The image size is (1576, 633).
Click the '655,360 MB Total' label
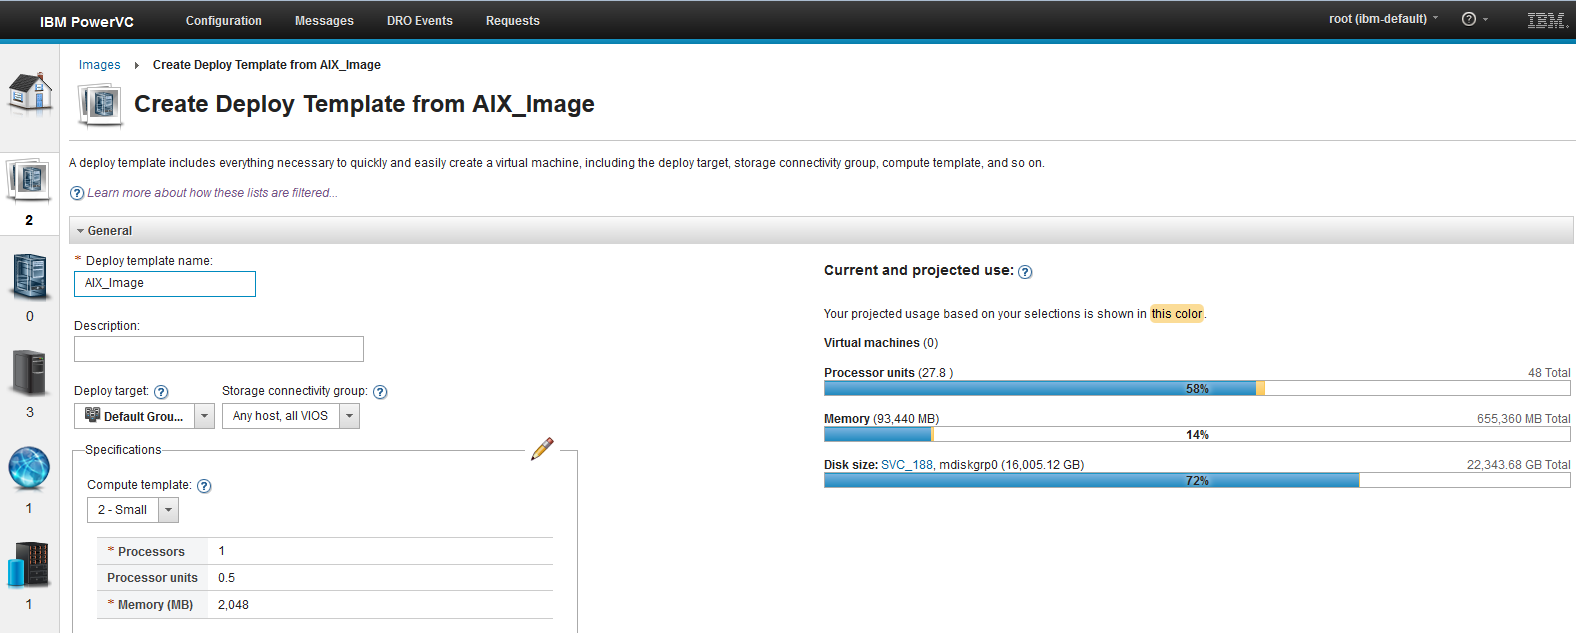click(1524, 419)
